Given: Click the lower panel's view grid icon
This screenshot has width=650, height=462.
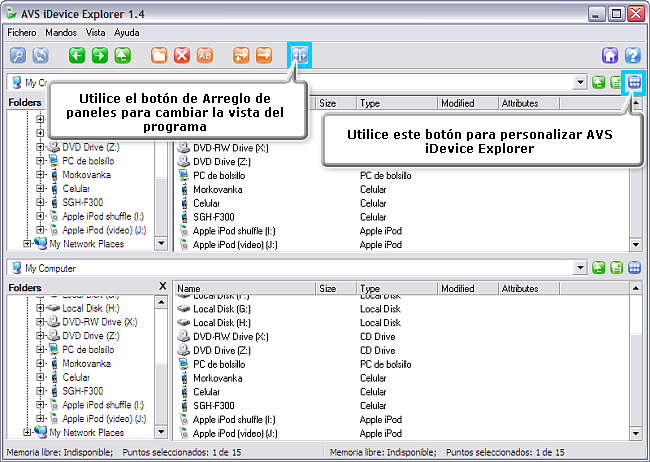Looking at the screenshot, I should (634, 268).
